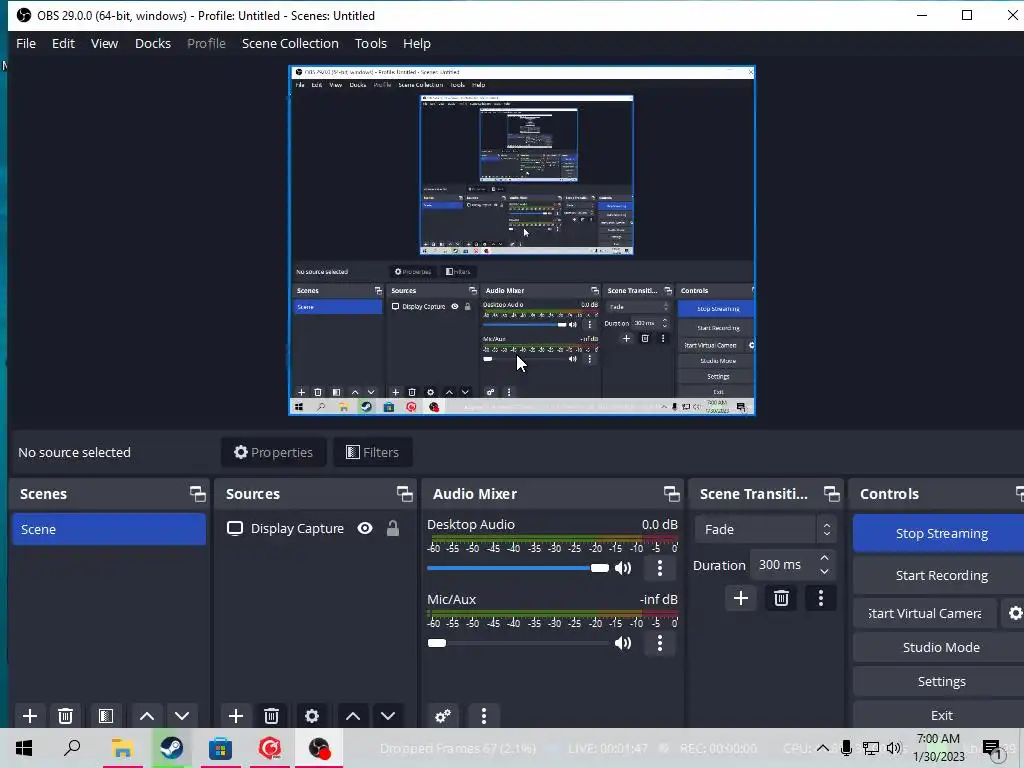Image resolution: width=1024 pixels, height=768 pixels.
Task: Click Start Virtual Camera button
Action: 925,613
